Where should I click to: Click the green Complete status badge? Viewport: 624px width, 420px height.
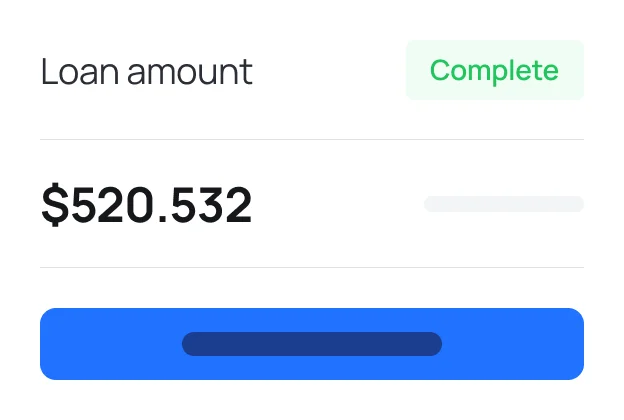coord(494,70)
